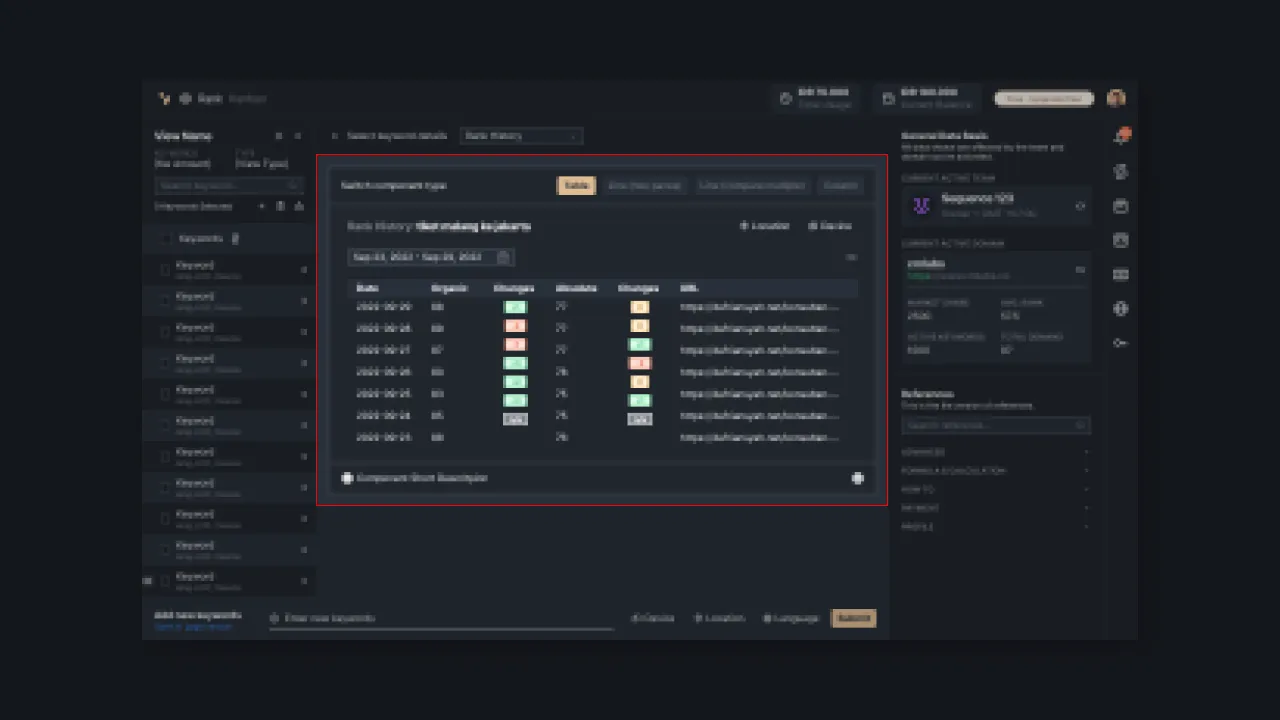Click the key icon in right sidebar
This screenshot has width=1280, height=720.
pos(1121,343)
